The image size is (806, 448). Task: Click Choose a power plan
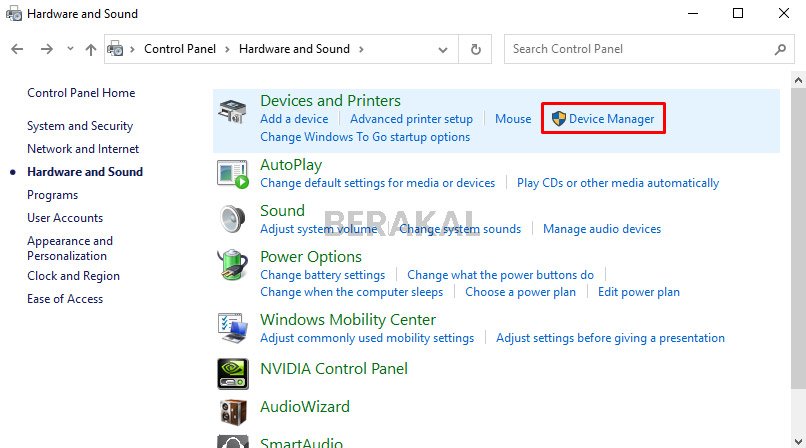pos(520,292)
